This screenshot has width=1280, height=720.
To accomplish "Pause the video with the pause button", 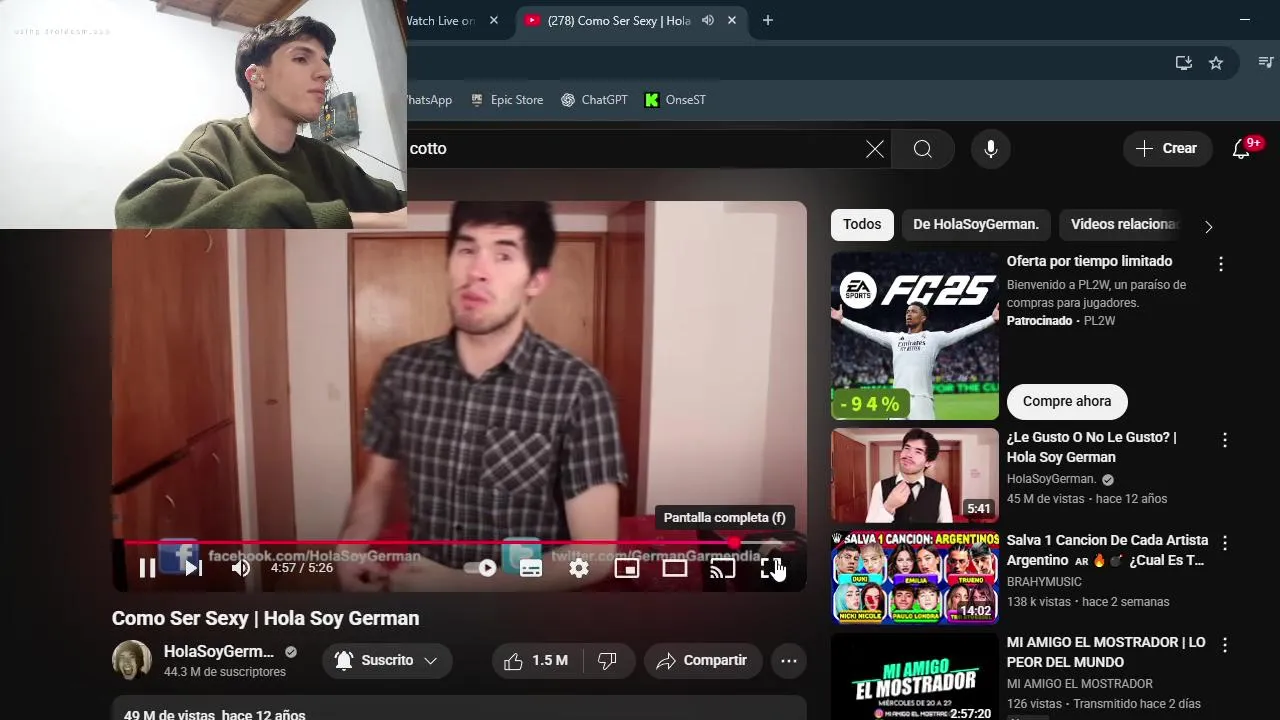I will pyautogui.click(x=147, y=568).
